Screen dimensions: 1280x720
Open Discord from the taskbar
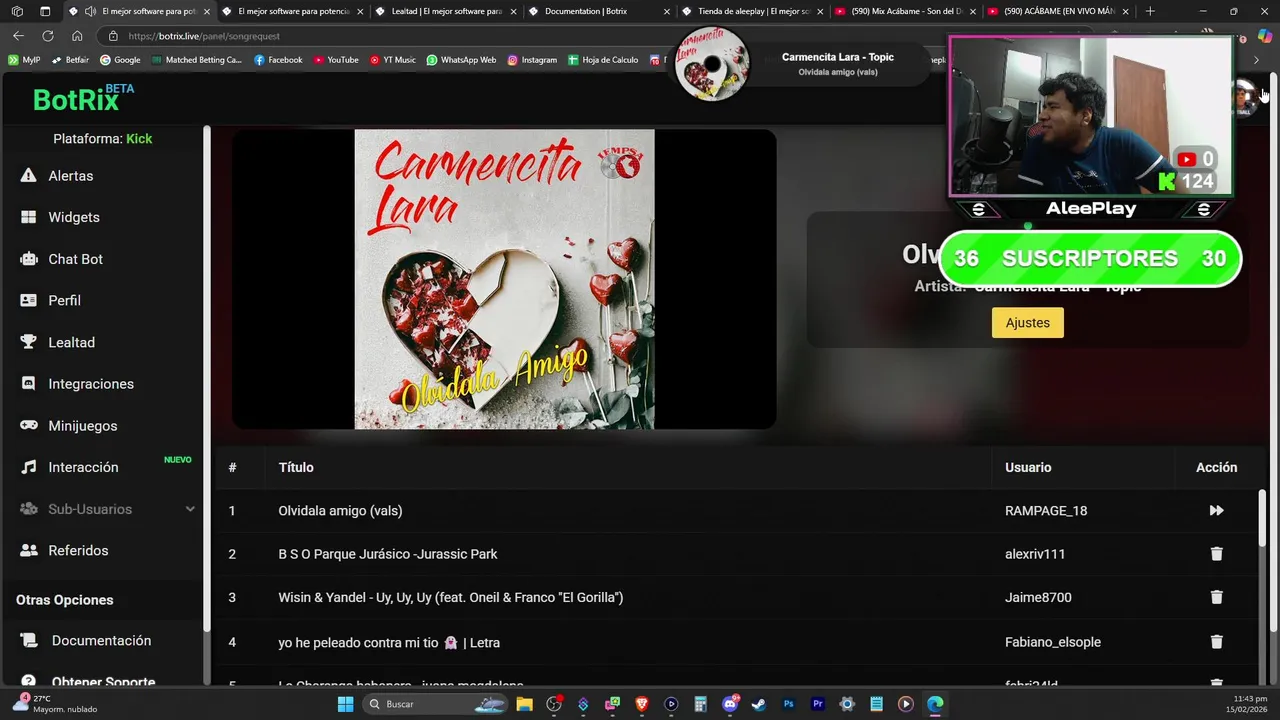730,704
